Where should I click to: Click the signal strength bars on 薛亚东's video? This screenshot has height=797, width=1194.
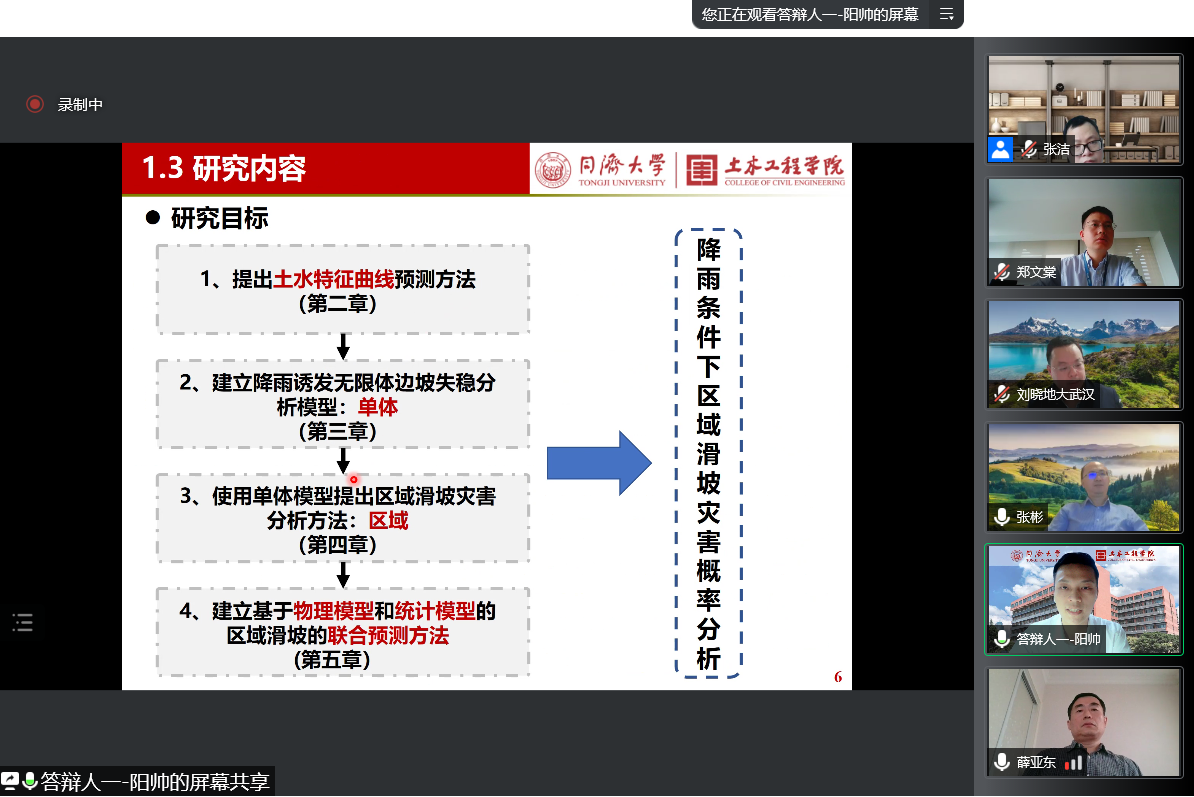(1074, 762)
